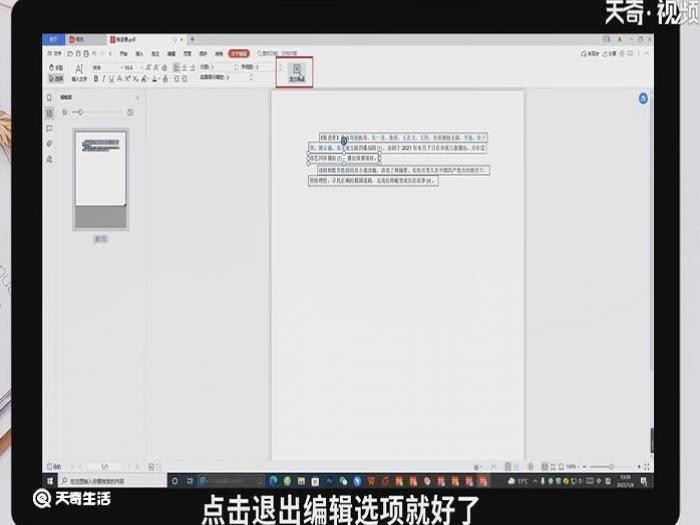Viewport: 700px width, 525px height.
Task: Click the Exit Edit (退出编辑) button
Action: pos(296,72)
